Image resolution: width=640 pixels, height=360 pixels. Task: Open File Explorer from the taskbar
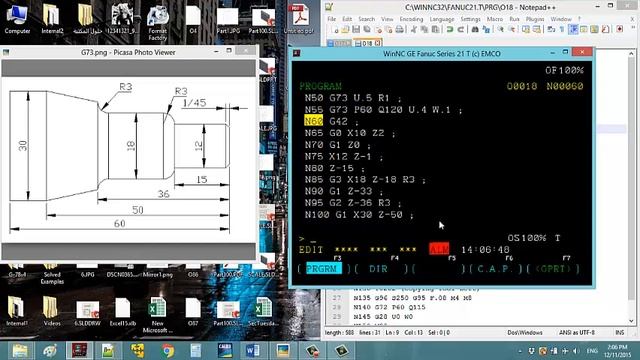(20, 351)
